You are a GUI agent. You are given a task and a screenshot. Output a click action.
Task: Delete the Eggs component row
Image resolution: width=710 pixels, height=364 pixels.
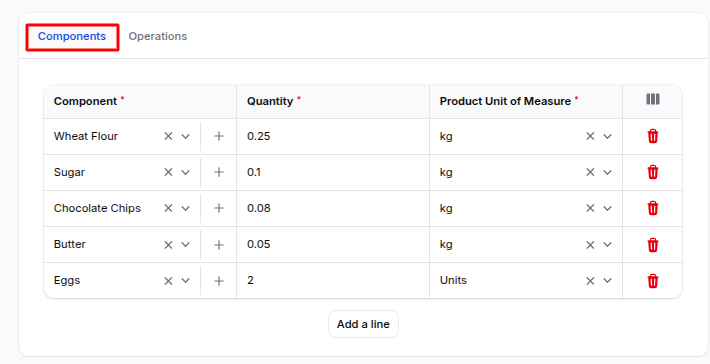coord(652,281)
